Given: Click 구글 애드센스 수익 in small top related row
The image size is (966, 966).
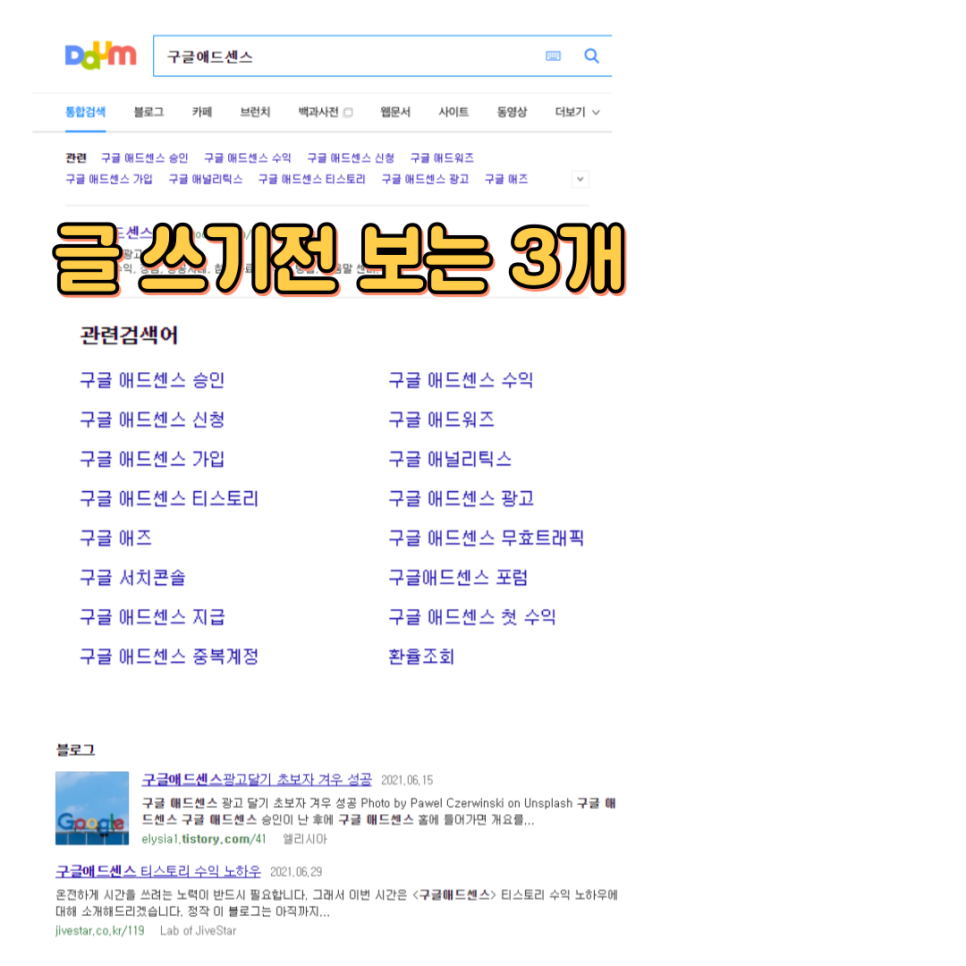Looking at the screenshot, I should click(247, 158).
